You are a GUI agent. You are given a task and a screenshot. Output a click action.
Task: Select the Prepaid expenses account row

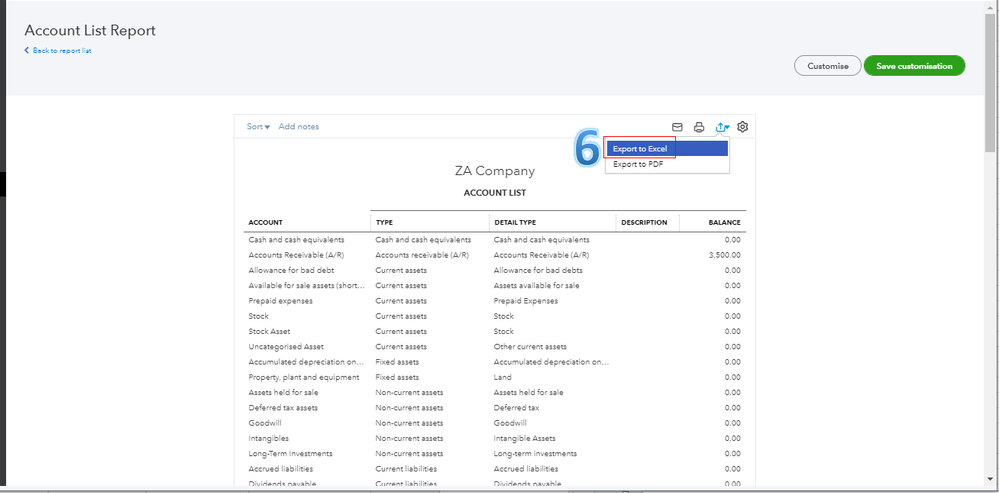point(280,301)
